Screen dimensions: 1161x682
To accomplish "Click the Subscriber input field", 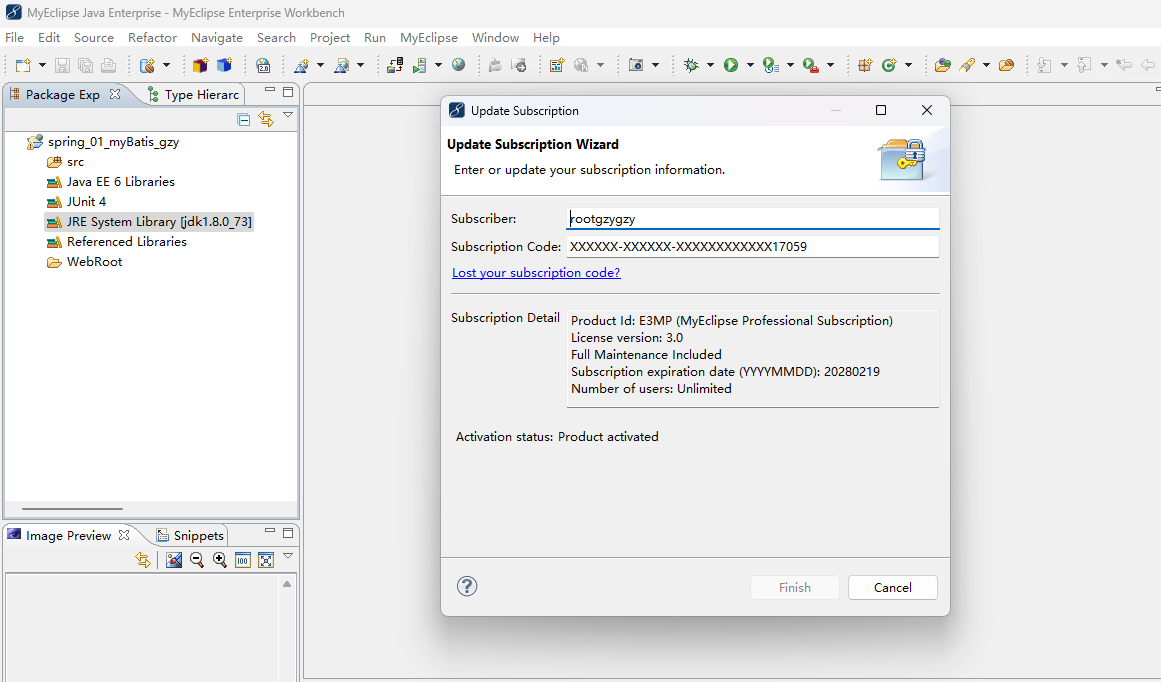I will 752,218.
